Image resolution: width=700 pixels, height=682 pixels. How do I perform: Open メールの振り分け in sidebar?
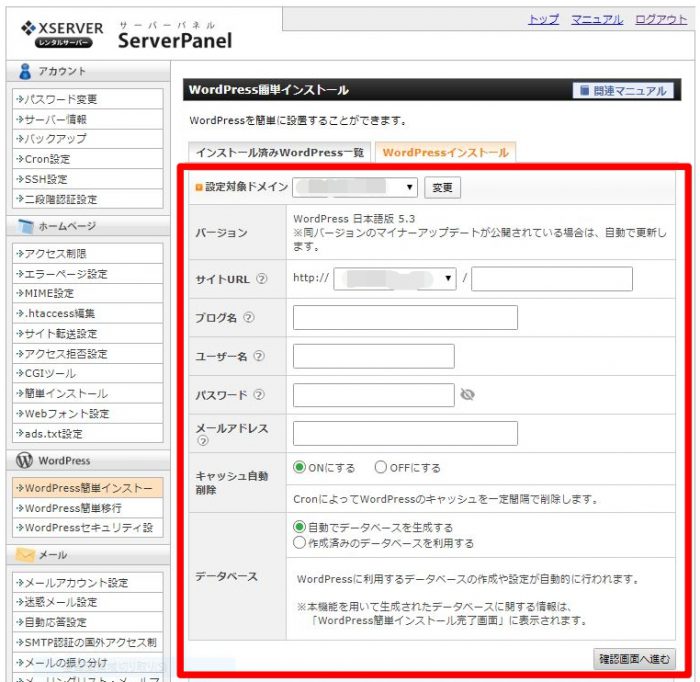[88, 662]
